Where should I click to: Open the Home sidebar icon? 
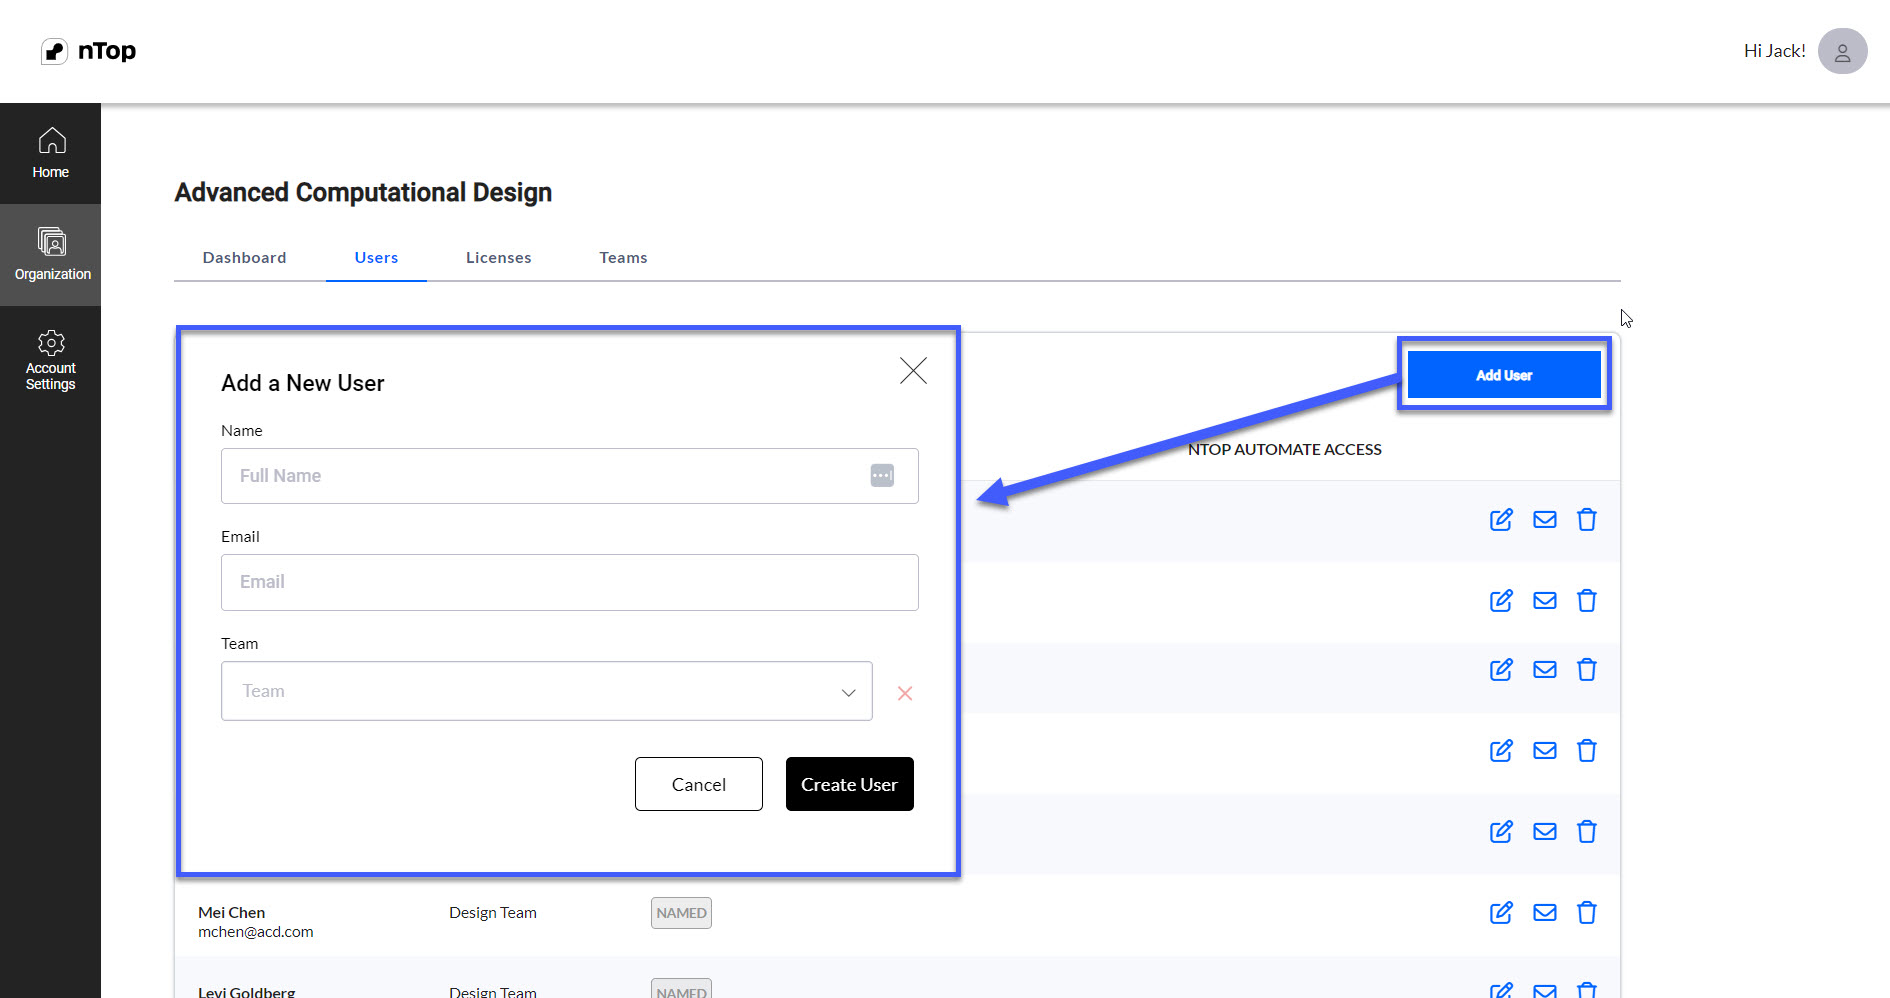point(51,141)
